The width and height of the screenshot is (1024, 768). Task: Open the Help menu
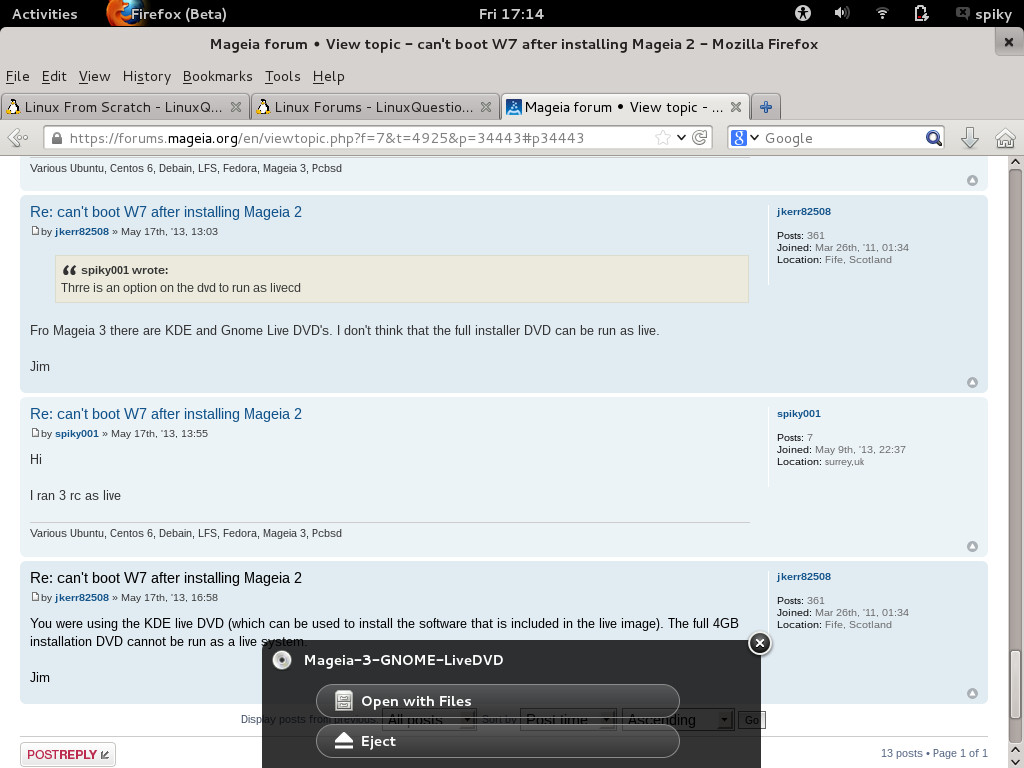(328, 76)
